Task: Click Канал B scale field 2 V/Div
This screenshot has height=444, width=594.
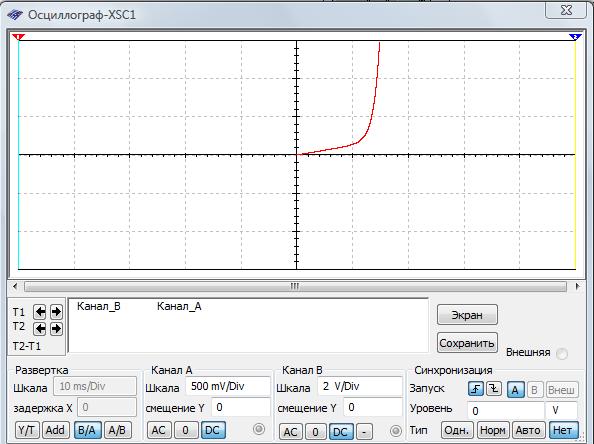Action: click(x=360, y=386)
